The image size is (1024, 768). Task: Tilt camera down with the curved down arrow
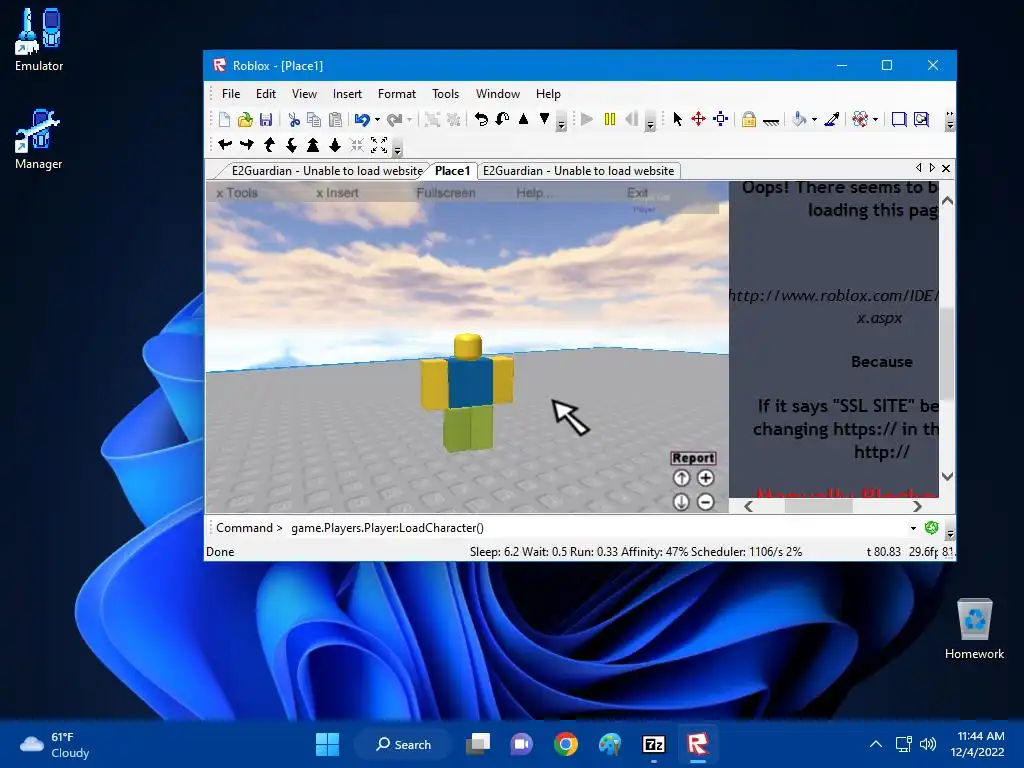tap(291, 144)
